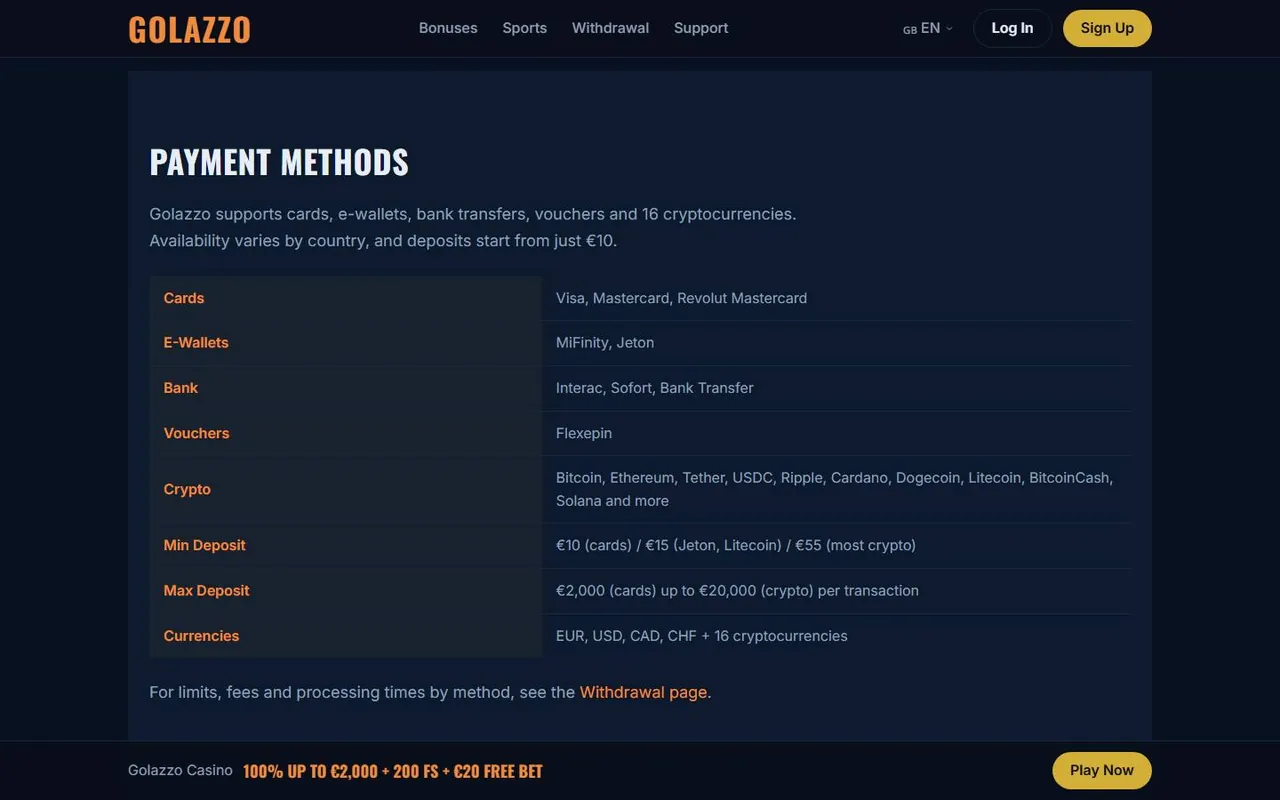Open the Bonuses menu item
The height and width of the screenshot is (800, 1280).
coord(448,28)
